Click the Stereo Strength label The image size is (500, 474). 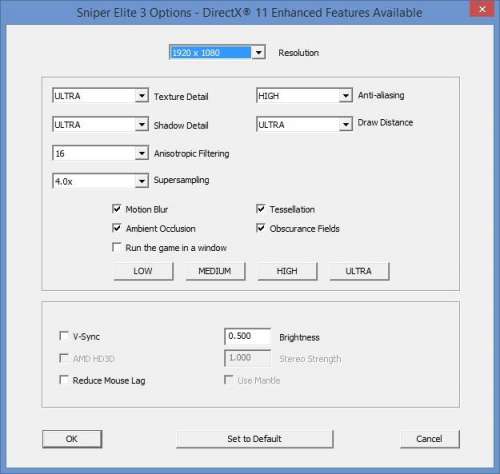pyautogui.click(x=310, y=359)
